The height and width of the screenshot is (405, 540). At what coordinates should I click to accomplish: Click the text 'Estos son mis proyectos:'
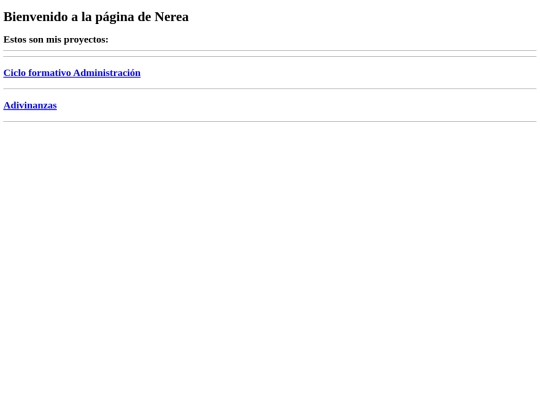coord(56,40)
